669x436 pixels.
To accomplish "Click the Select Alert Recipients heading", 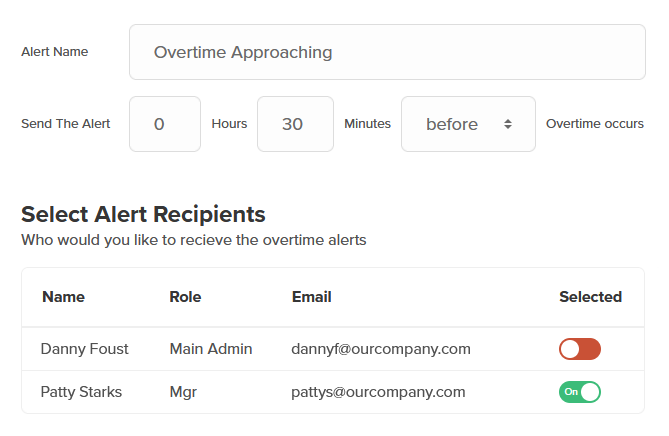I will pos(143,214).
